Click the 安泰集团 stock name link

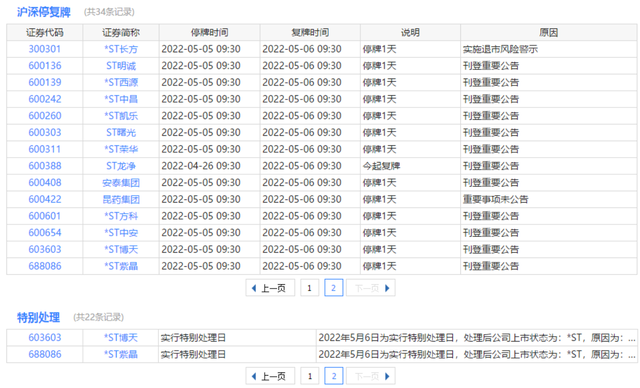click(x=121, y=183)
